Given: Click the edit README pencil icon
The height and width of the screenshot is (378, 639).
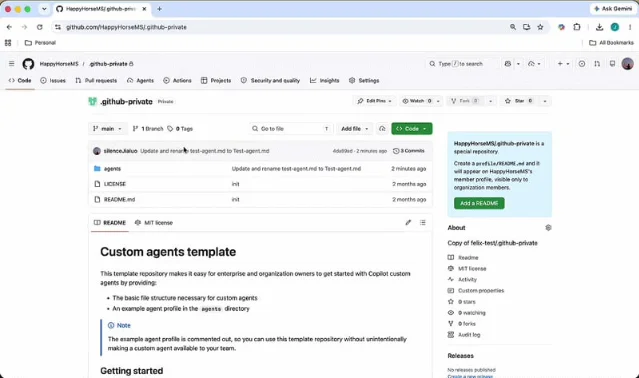Looking at the screenshot, I should pos(408,222).
